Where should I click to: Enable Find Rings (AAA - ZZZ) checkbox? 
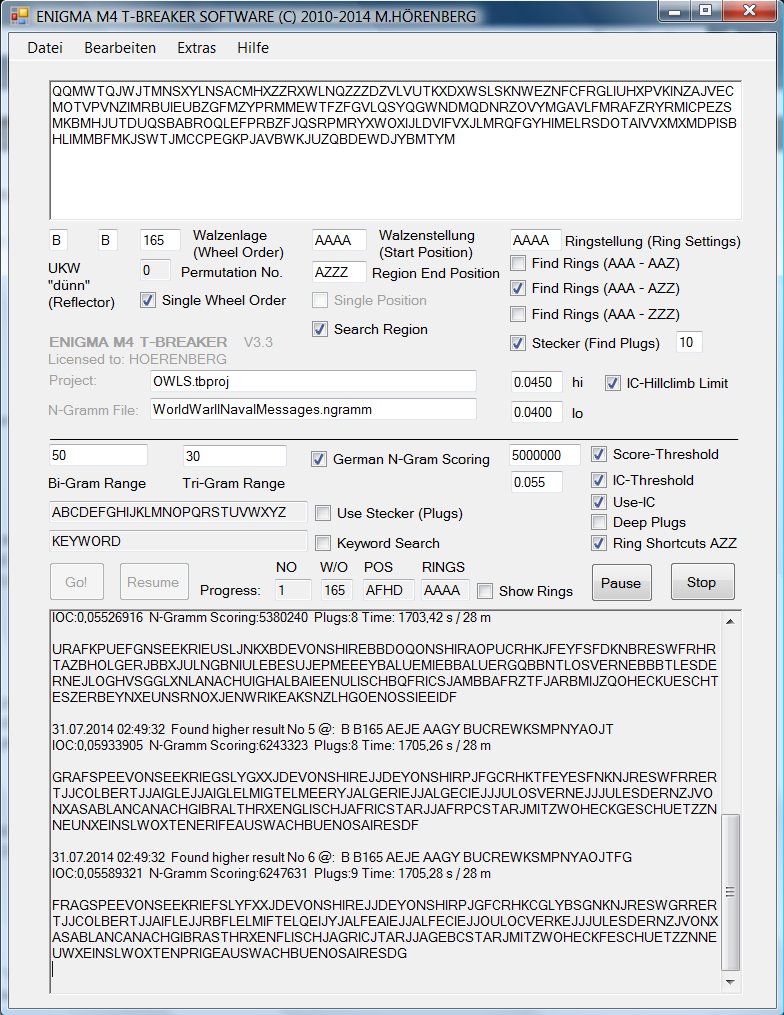click(x=518, y=315)
